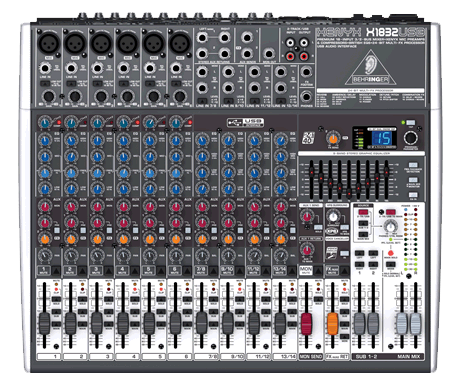Image resolution: width=461 pixels, height=385 pixels.
Task: Click the channel 6 XLR mic input socket
Action: coord(180,43)
